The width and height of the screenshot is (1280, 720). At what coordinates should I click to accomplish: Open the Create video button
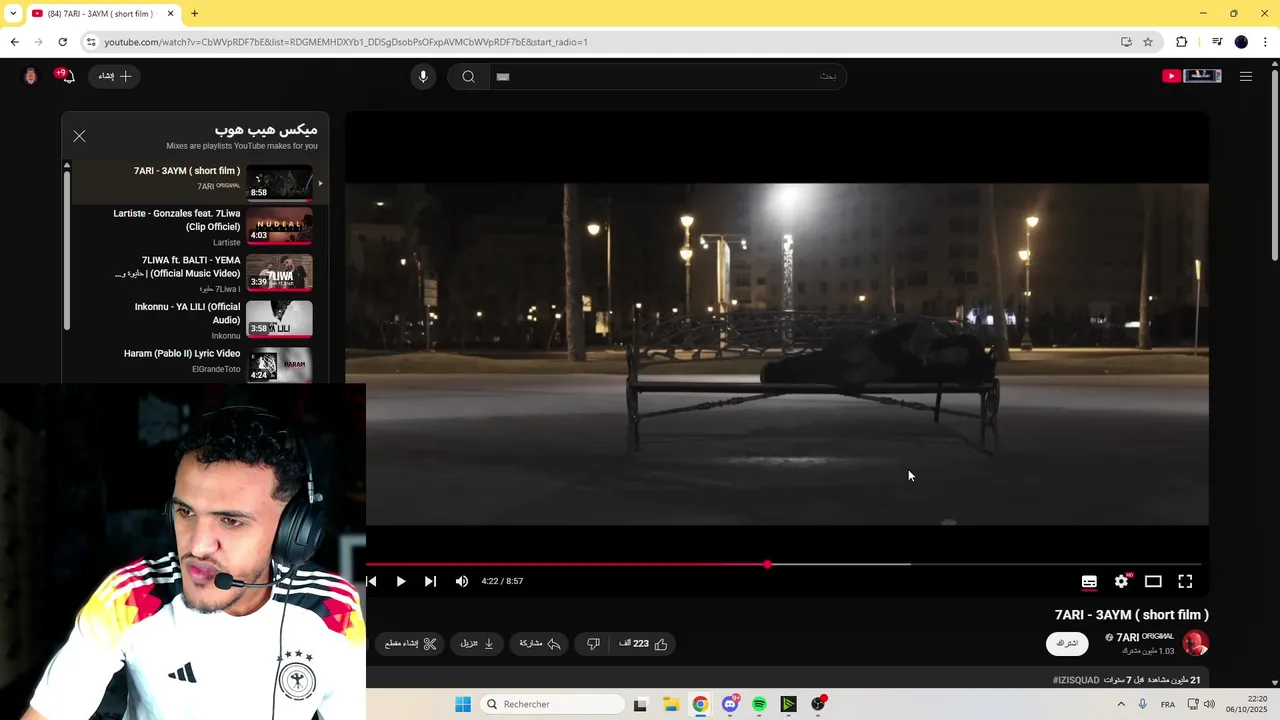(x=114, y=76)
